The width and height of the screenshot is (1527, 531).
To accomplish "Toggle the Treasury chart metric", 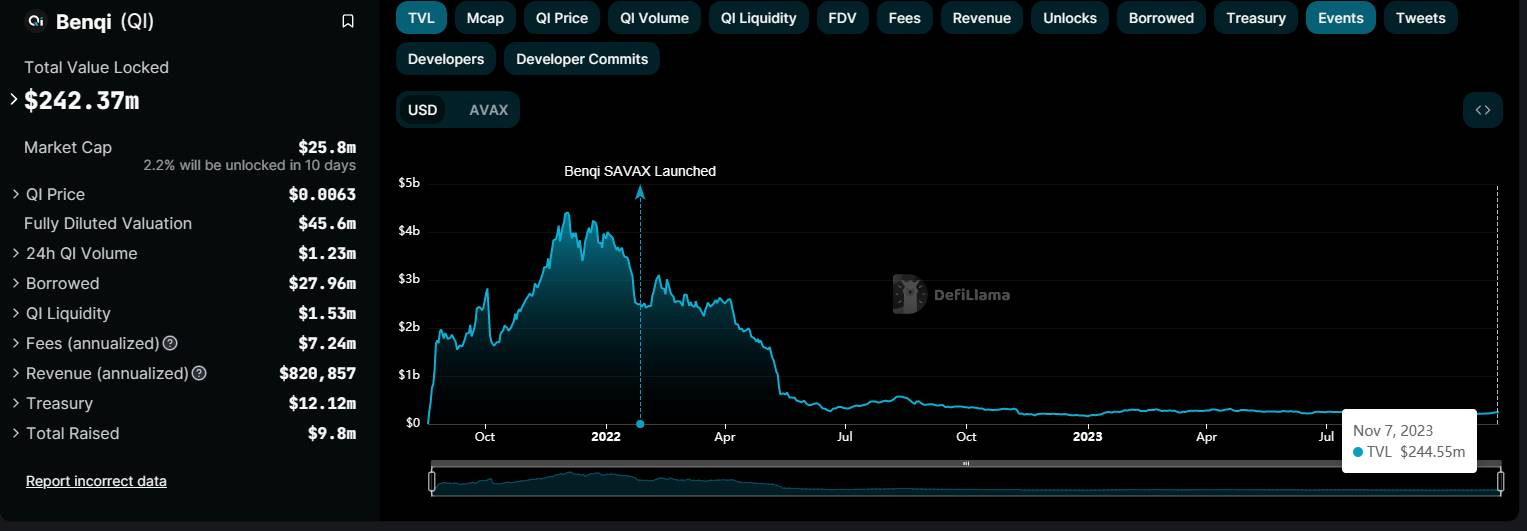I will pyautogui.click(x=1256, y=18).
